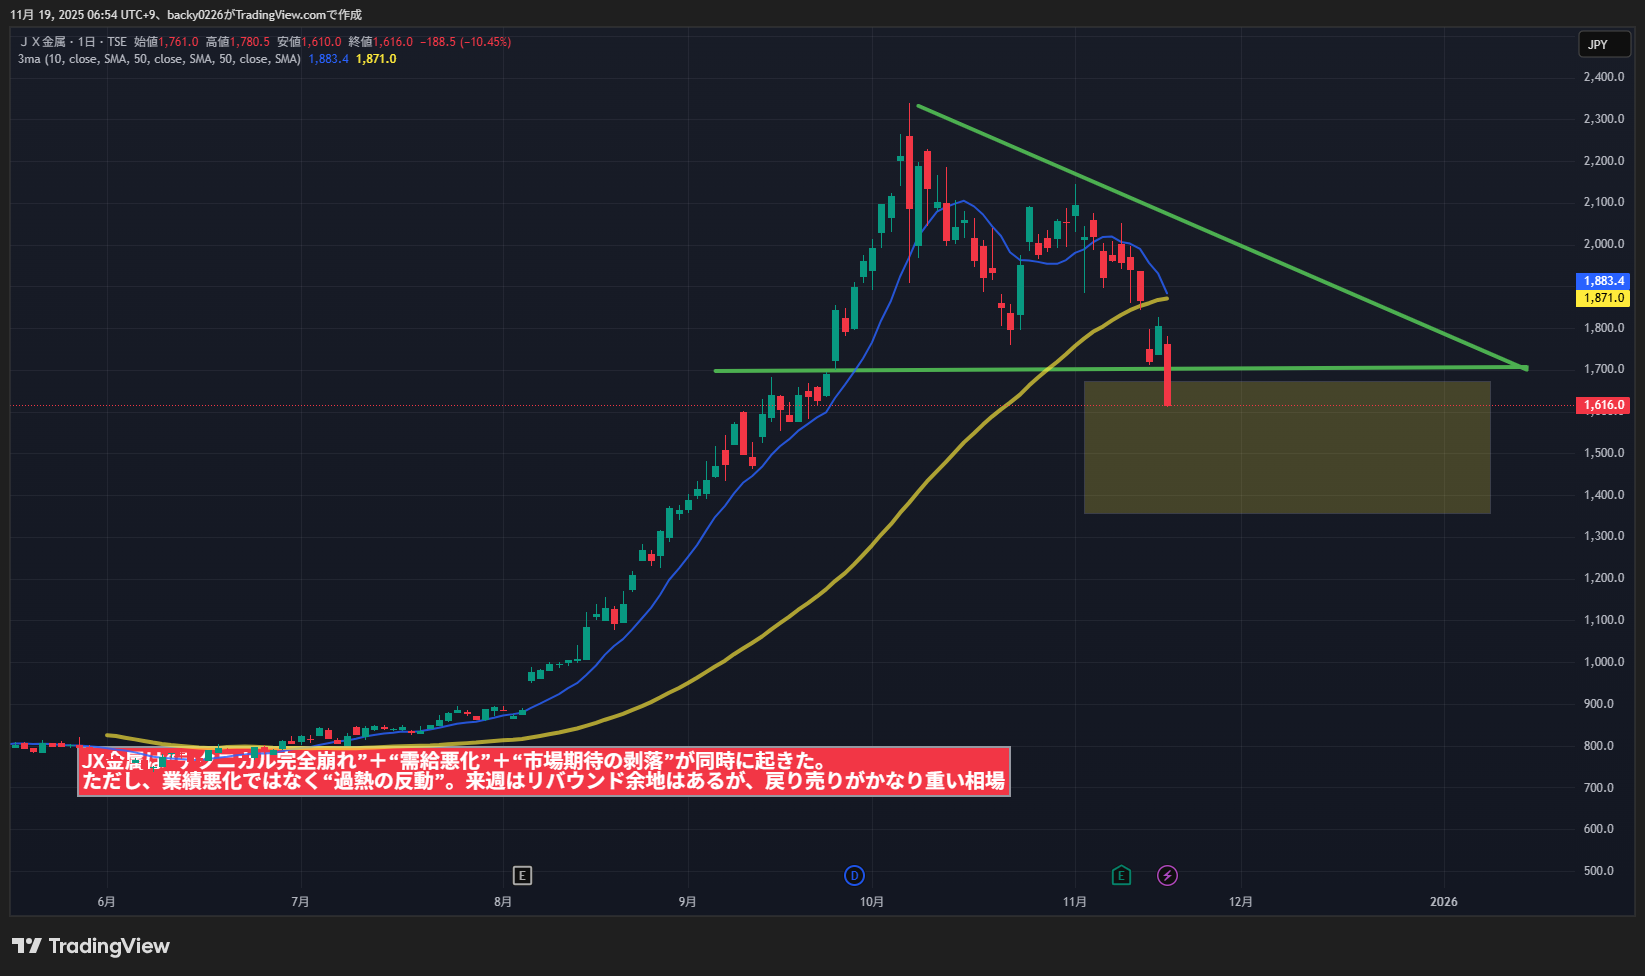The height and width of the screenshot is (976, 1645).
Task: Click 12月 on the time axis
Action: (1240, 902)
